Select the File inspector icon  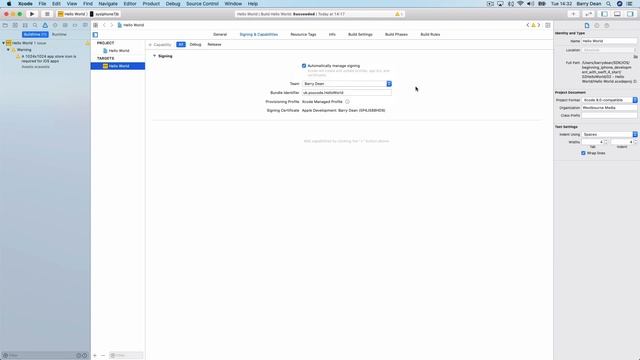pos(587,25)
